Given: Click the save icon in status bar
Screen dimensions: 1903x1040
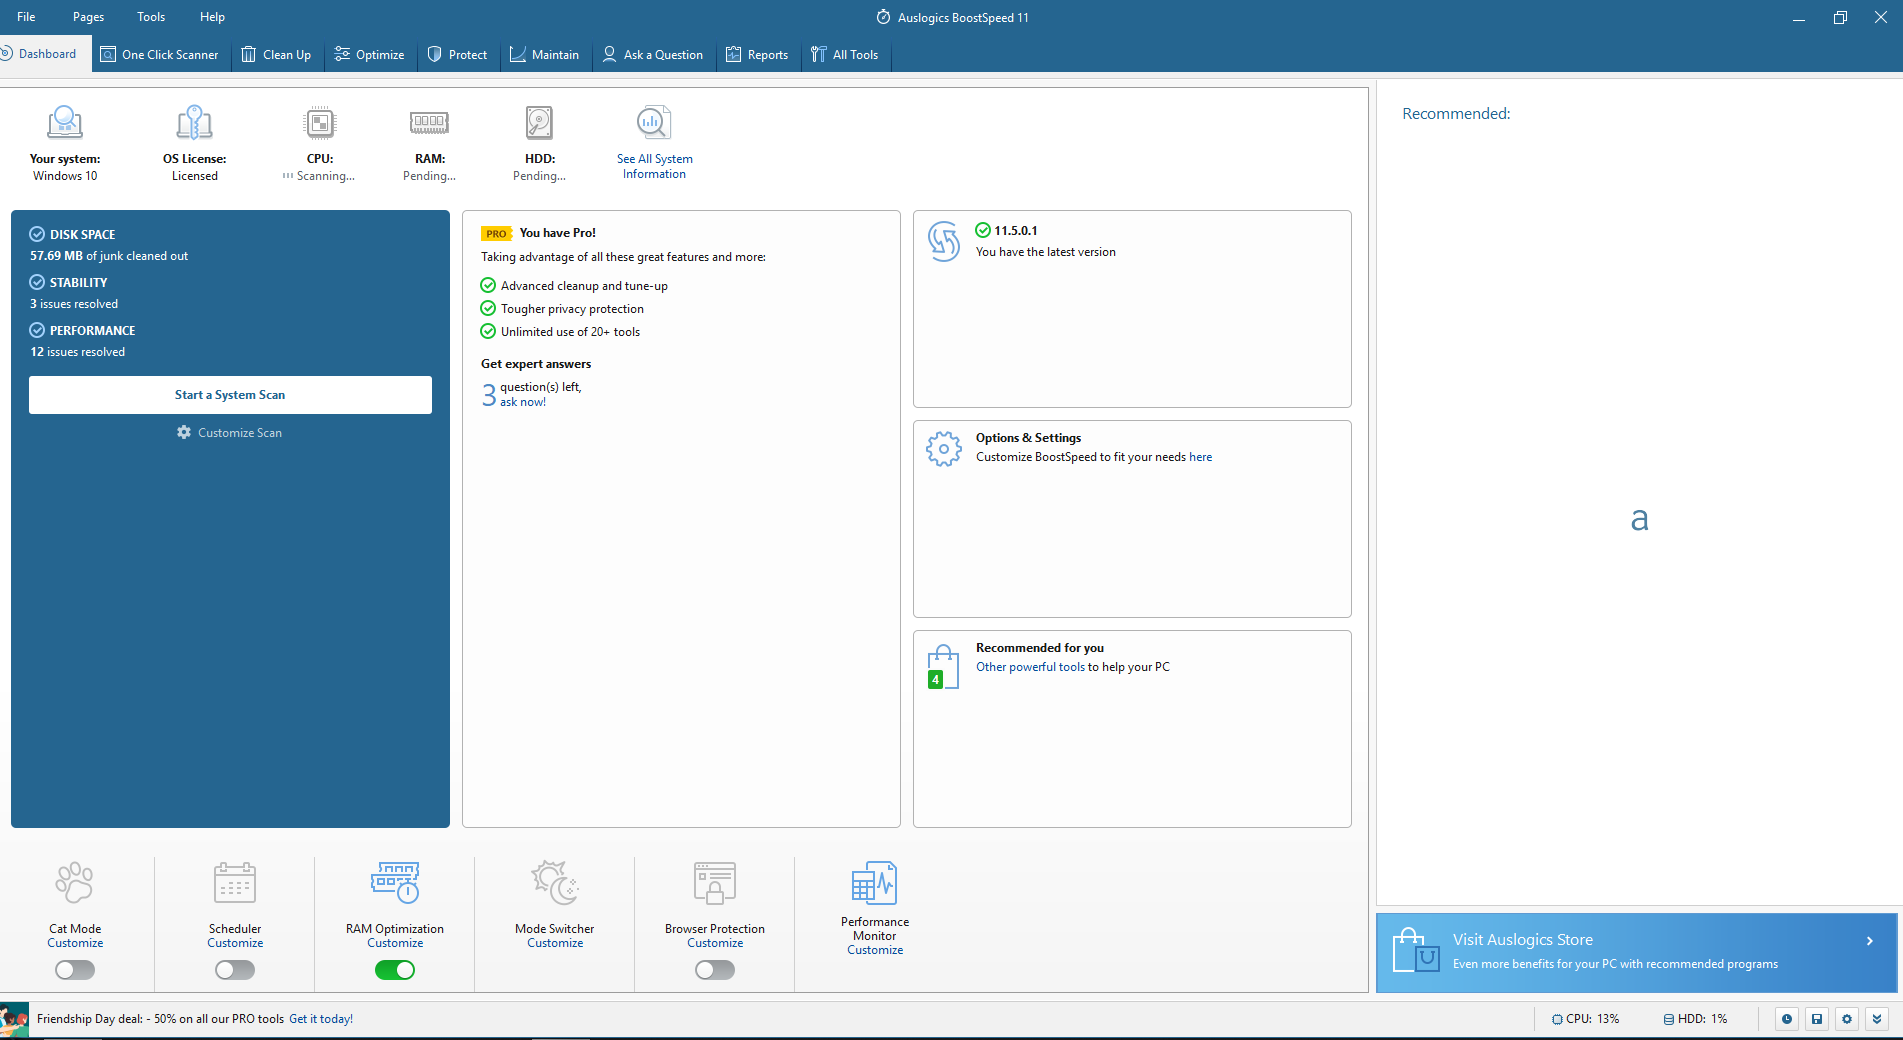Looking at the screenshot, I should [1817, 1019].
